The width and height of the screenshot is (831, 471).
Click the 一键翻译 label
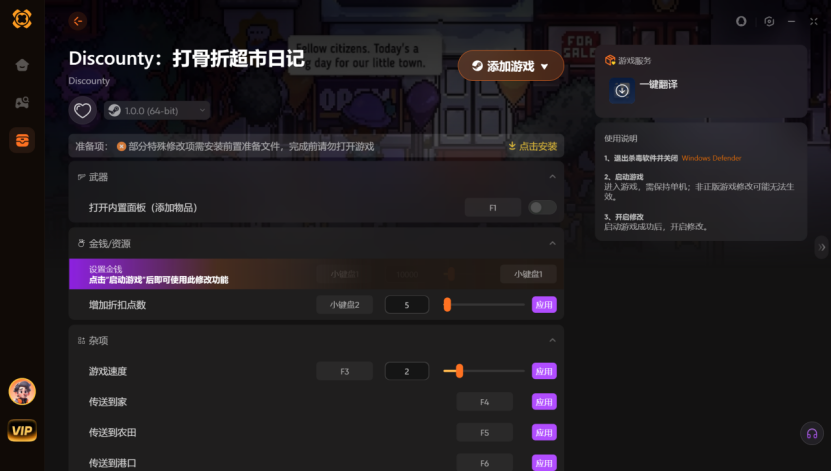tap(658, 85)
